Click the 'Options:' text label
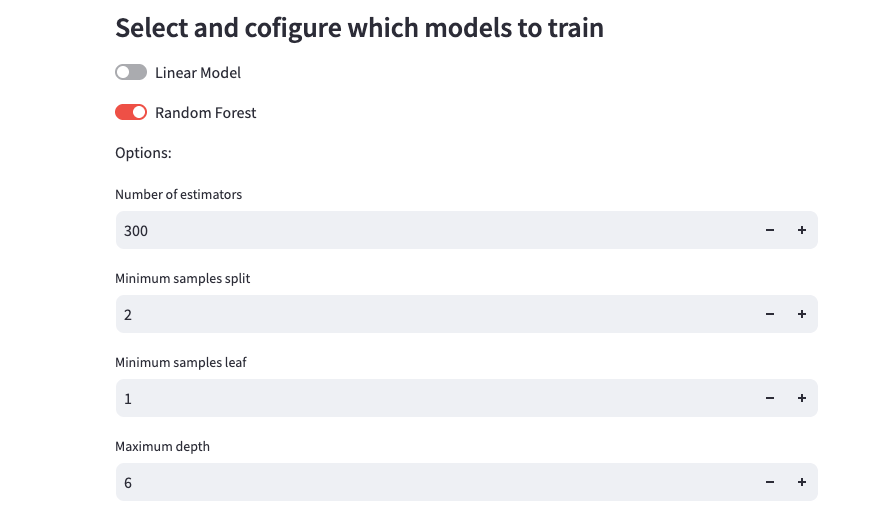Screen dimensions: 884x523 143,153
